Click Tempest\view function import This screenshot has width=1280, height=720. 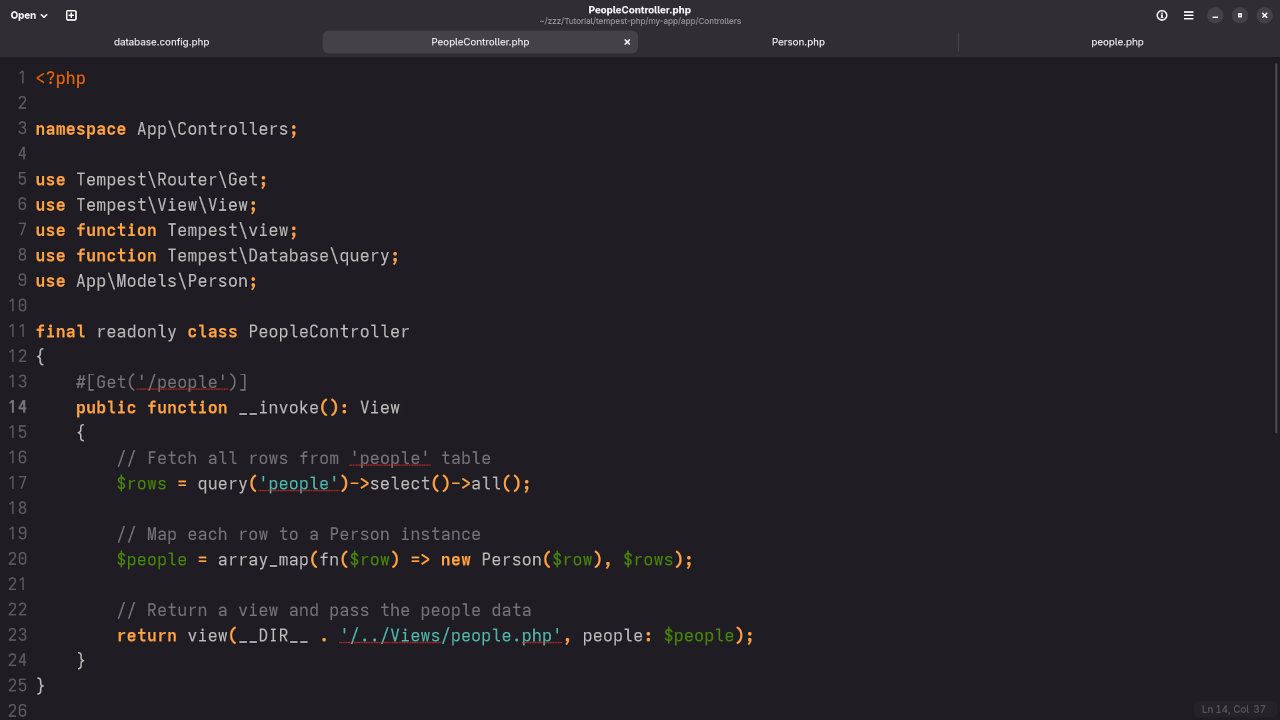click(x=228, y=230)
